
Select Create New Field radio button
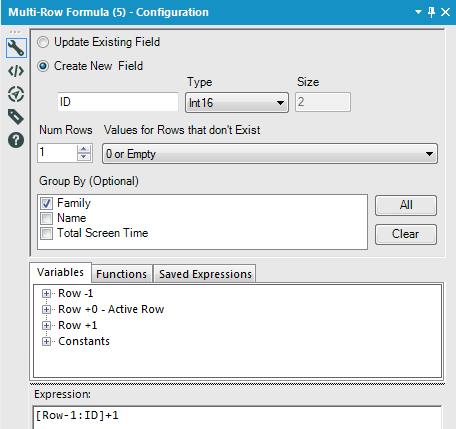(x=43, y=66)
